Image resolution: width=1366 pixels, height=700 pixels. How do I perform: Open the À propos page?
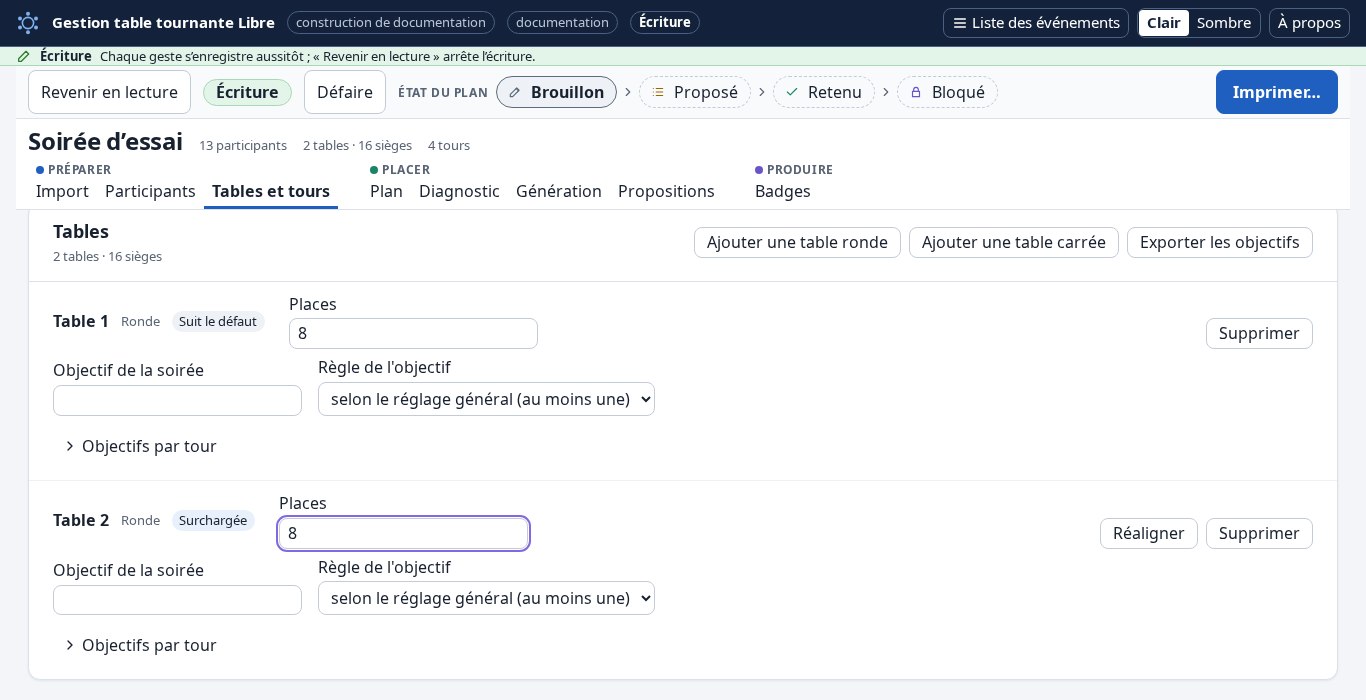(1309, 23)
